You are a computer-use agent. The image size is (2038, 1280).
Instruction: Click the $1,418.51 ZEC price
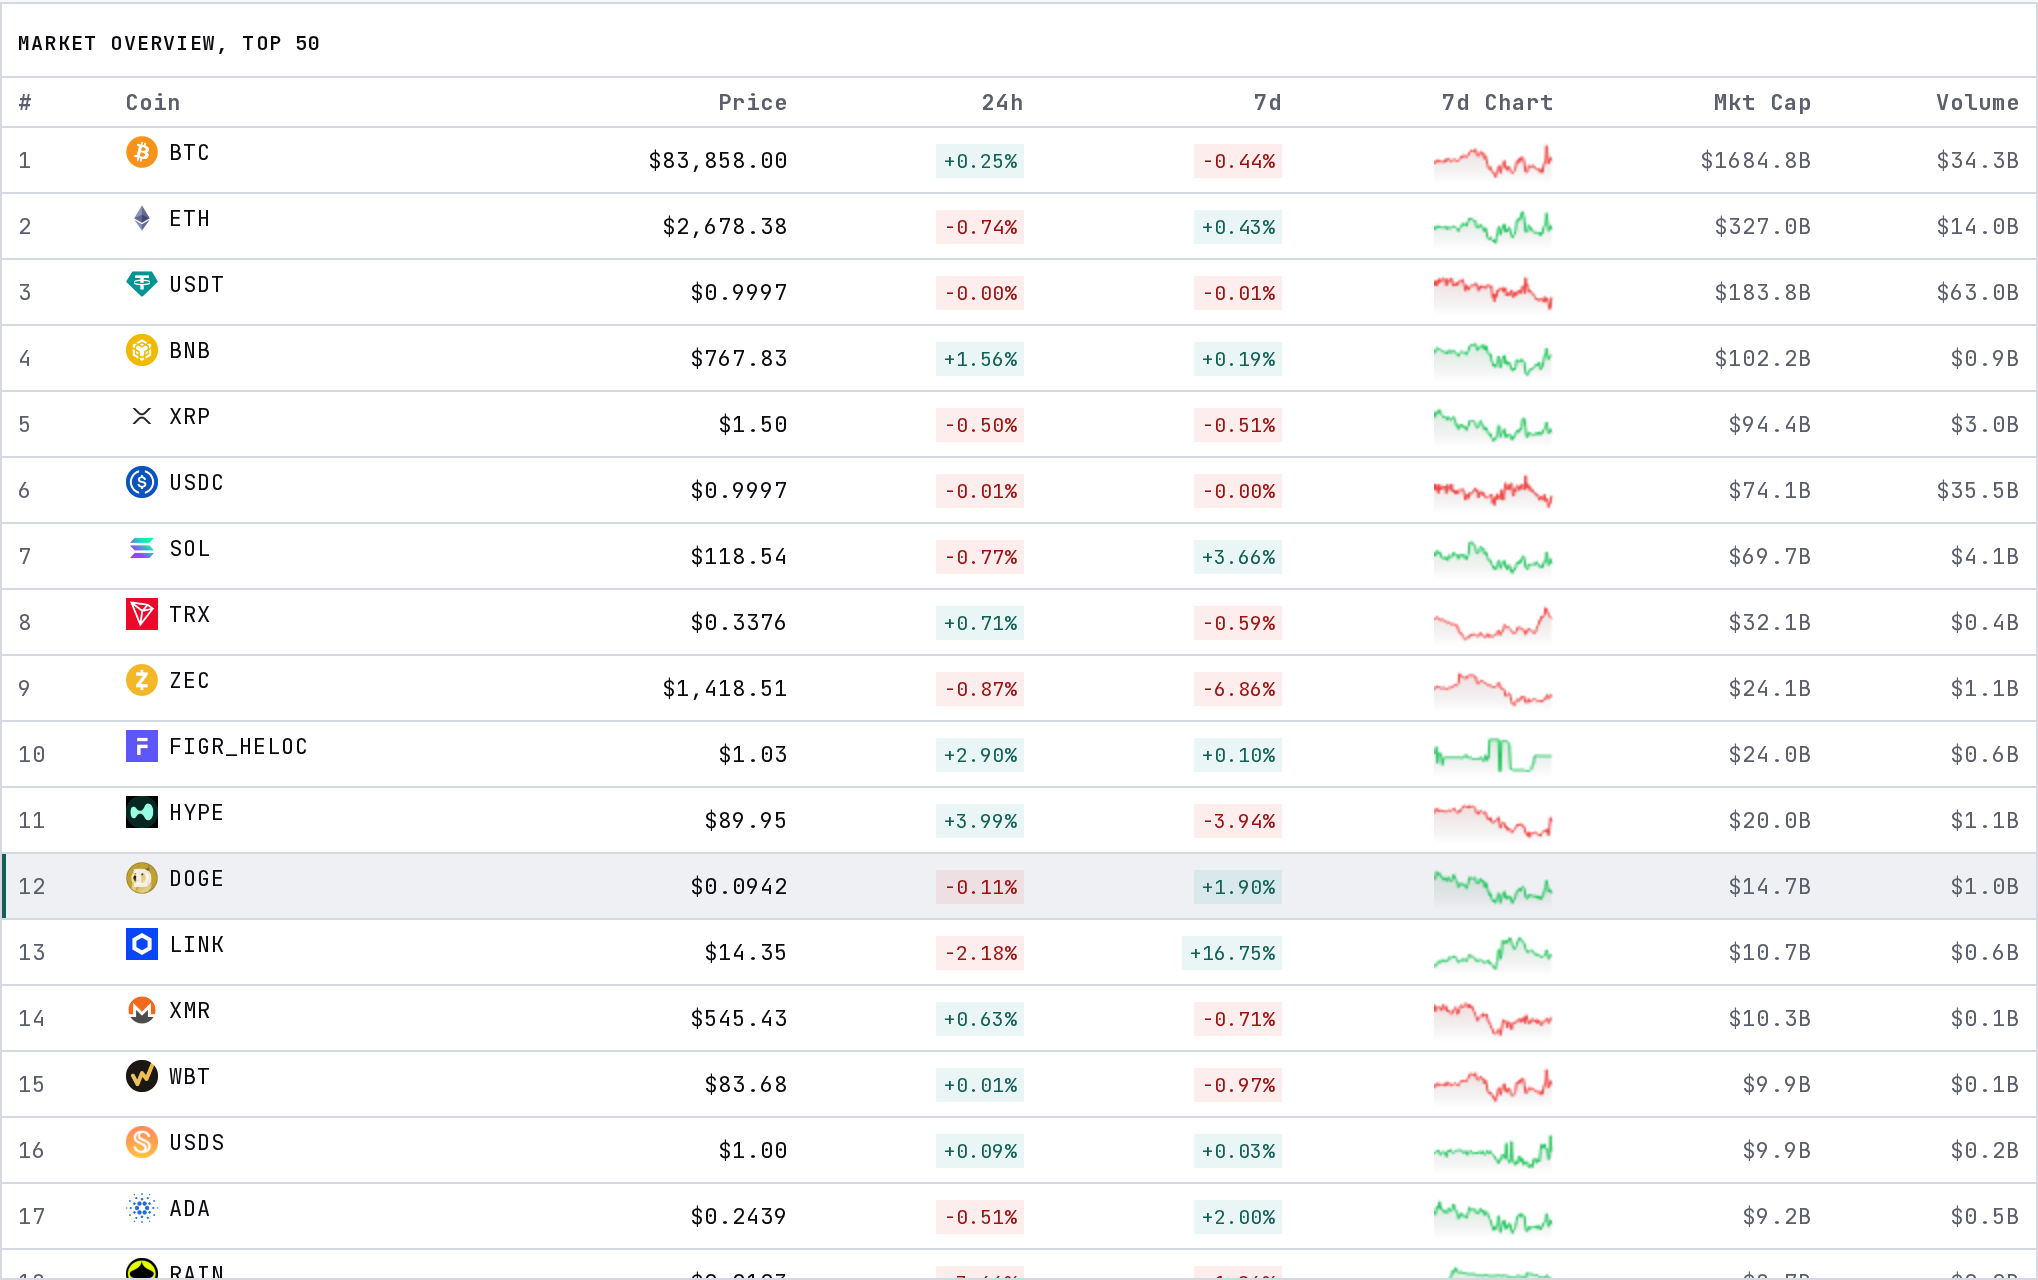[724, 689]
